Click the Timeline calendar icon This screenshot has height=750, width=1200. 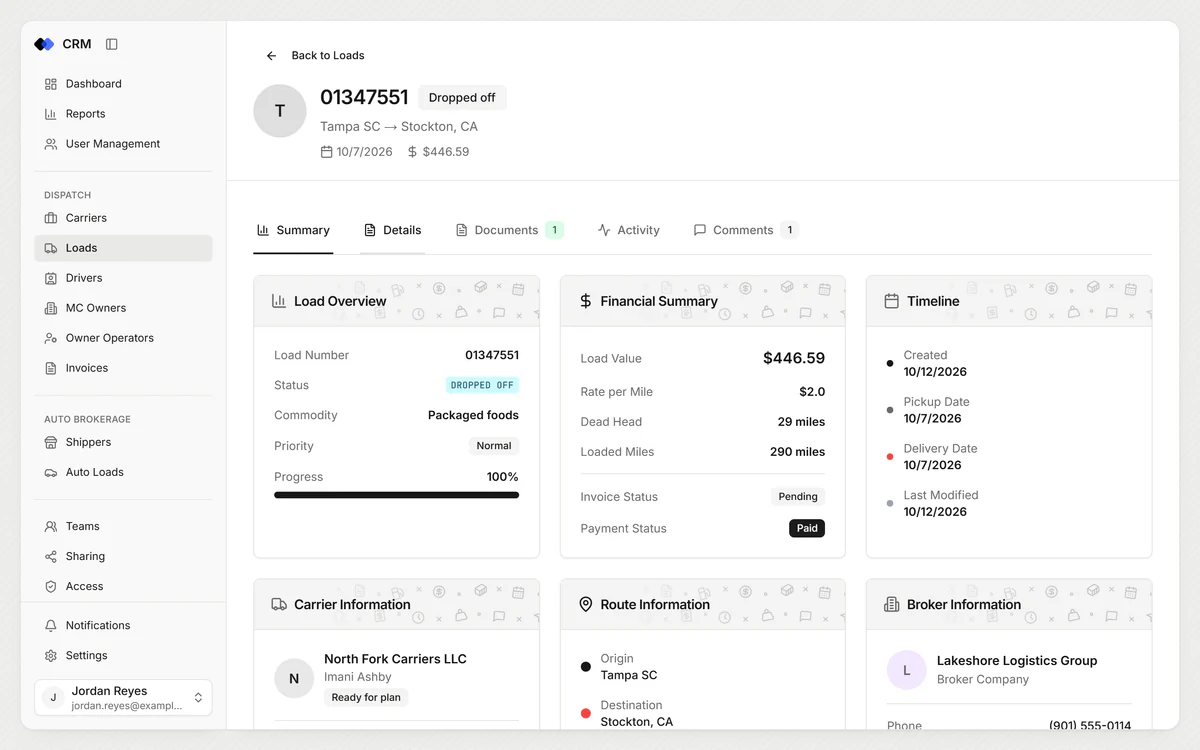892,301
